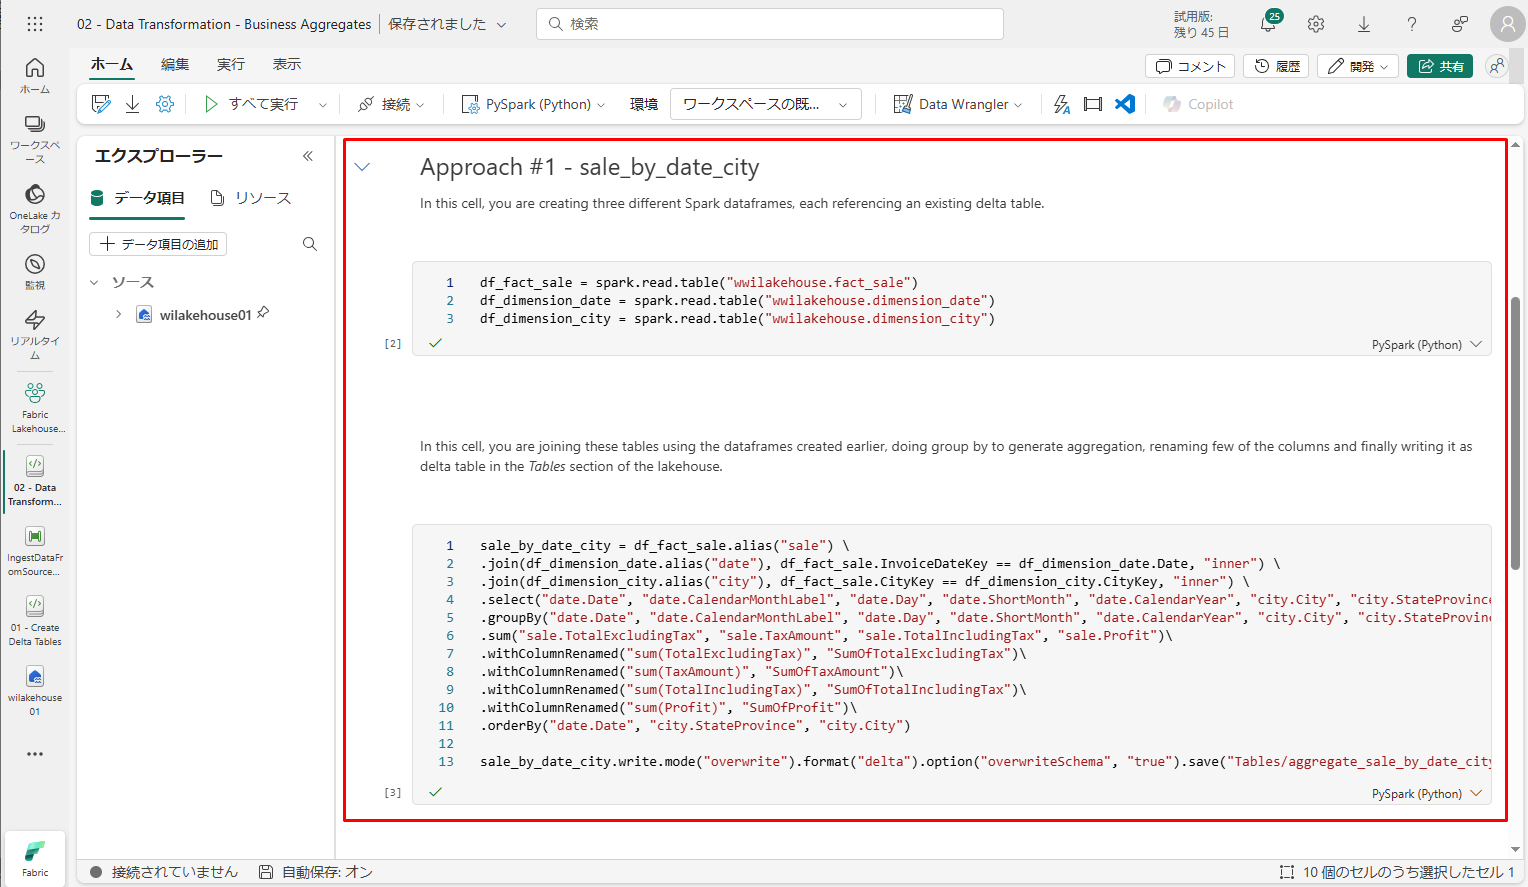The image size is (1528, 887).
Task: Open the PySpark (Python) language dropdown
Action: tap(533, 104)
